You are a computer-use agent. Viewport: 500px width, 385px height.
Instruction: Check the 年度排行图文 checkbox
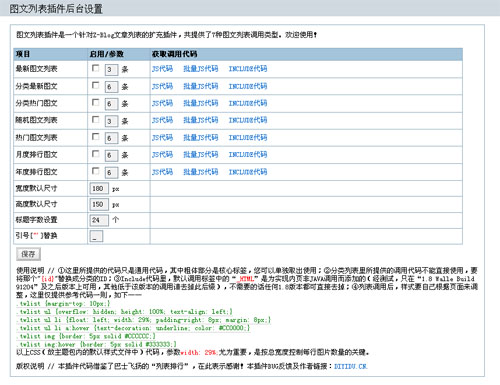coord(95,171)
